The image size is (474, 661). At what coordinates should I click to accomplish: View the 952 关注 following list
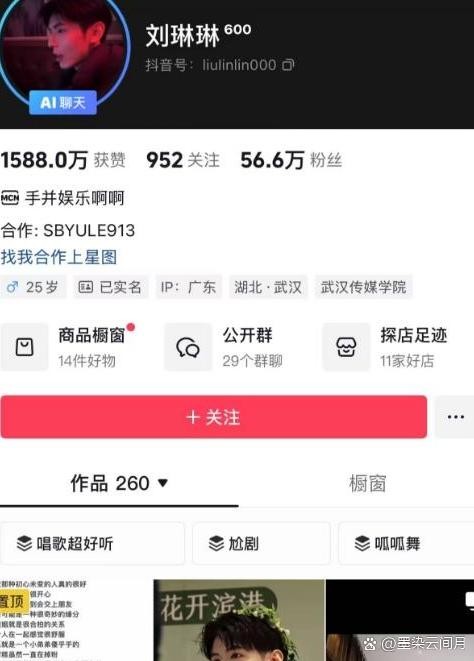(x=183, y=160)
